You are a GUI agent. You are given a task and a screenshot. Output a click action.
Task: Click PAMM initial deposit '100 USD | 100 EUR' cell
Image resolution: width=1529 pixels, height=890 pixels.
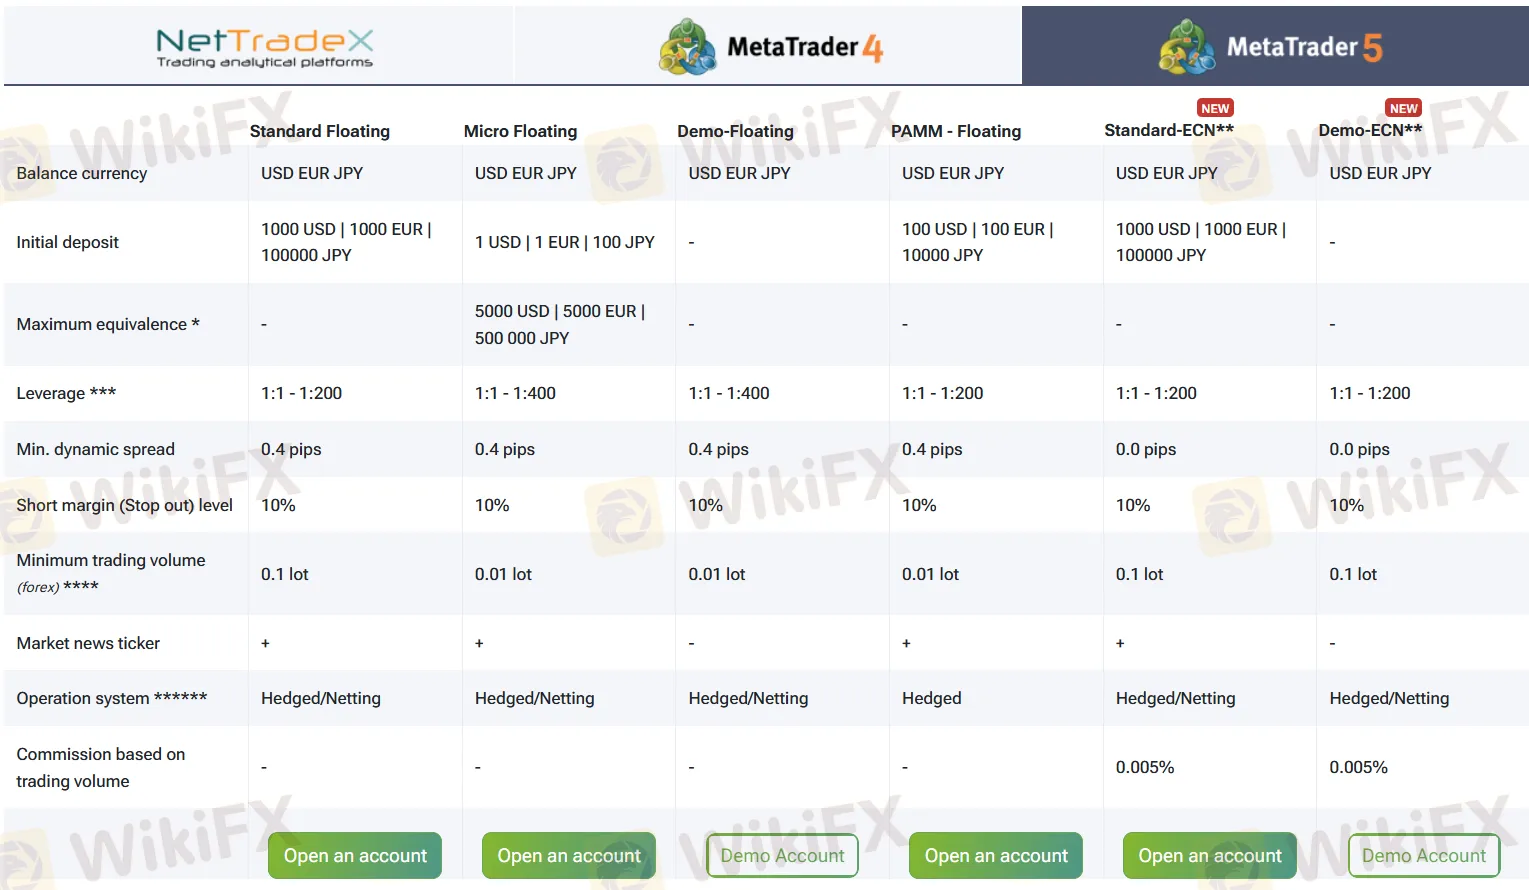[978, 242]
